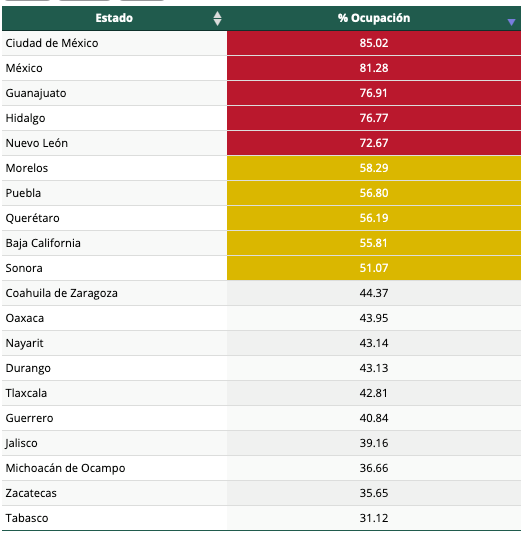
Task: Select Michoacán de Ocampo row
Action: click(x=261, y=468)
